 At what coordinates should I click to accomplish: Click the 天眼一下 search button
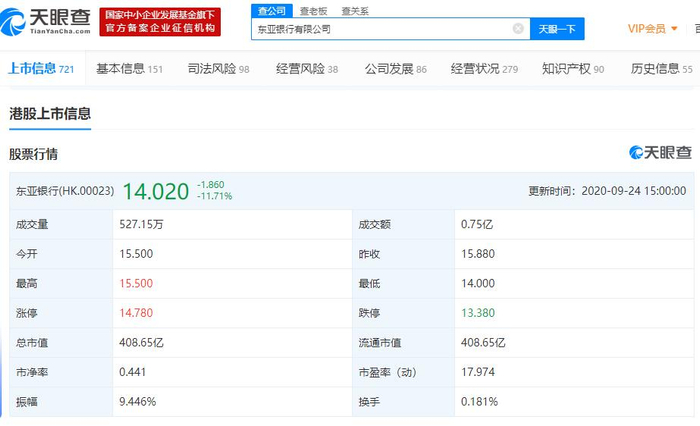point(556,29)
